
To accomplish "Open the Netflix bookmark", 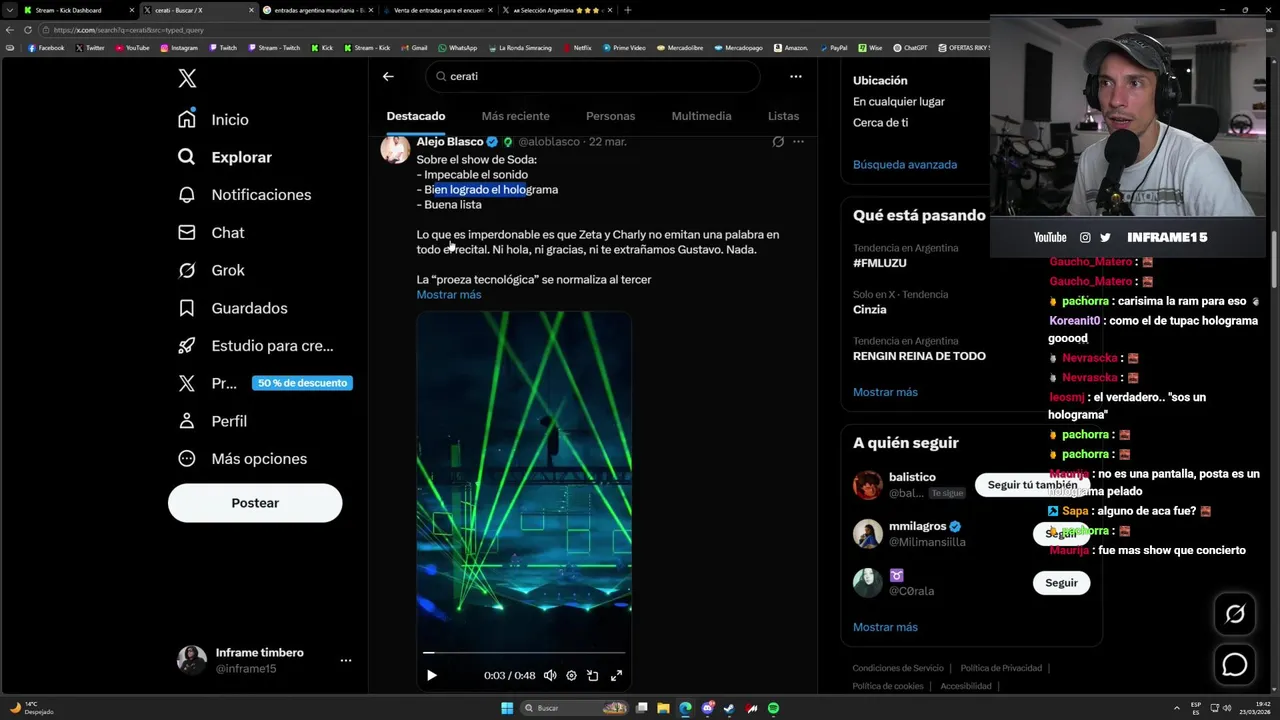I will (x=577, y=48).
